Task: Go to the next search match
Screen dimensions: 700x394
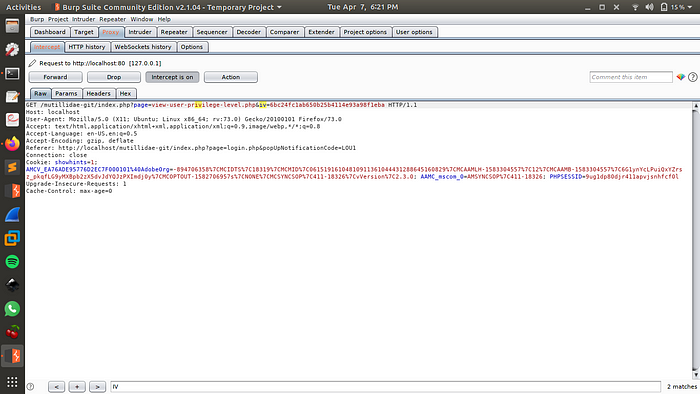Action: (x=97, y=387)
